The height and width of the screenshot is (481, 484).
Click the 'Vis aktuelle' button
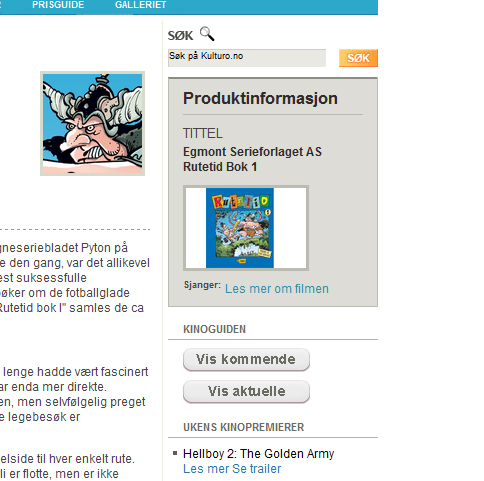click(x=246, y=391)
